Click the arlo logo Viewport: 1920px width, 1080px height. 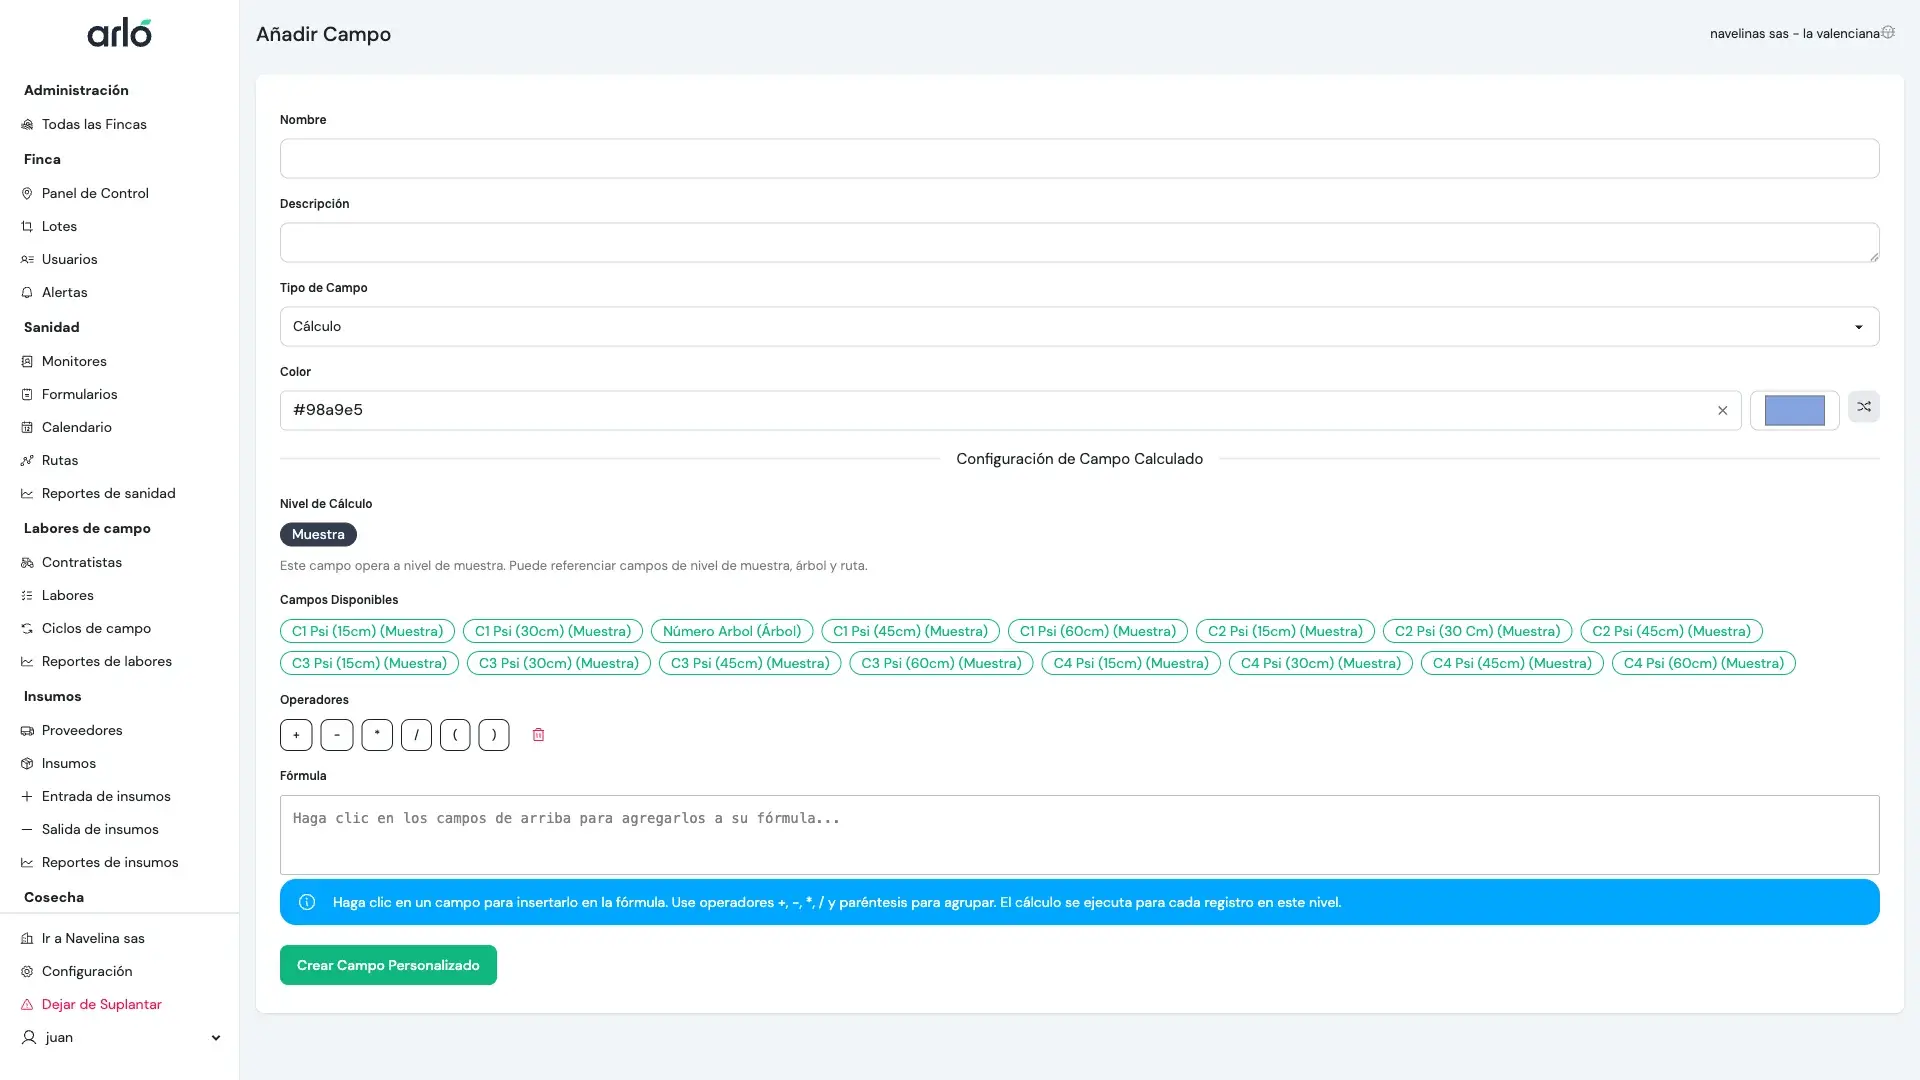tap(119, 31)
